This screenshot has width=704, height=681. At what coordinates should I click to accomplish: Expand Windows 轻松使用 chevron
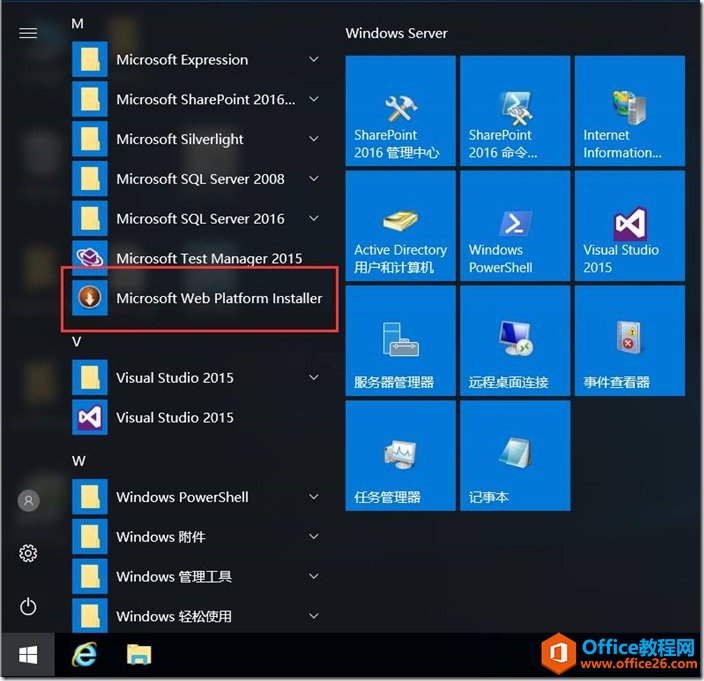coord(314,616)
